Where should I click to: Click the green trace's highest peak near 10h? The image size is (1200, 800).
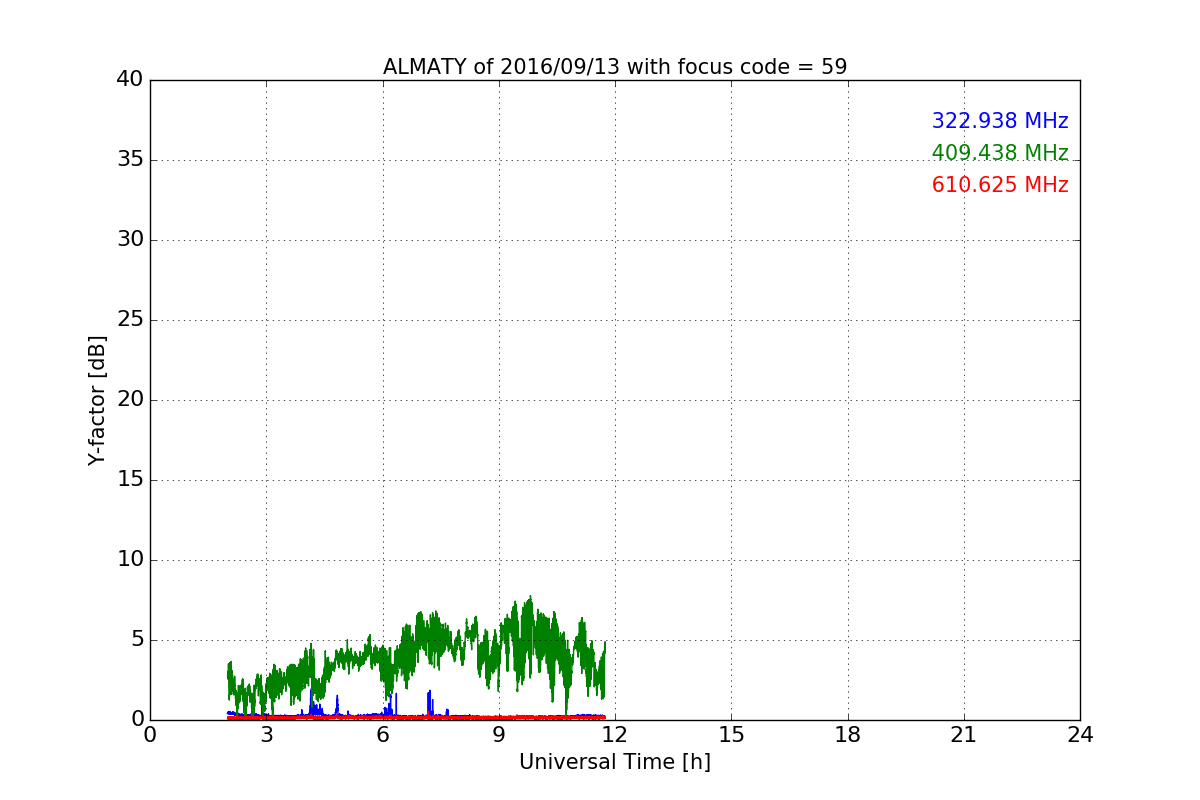click(529, 599)
